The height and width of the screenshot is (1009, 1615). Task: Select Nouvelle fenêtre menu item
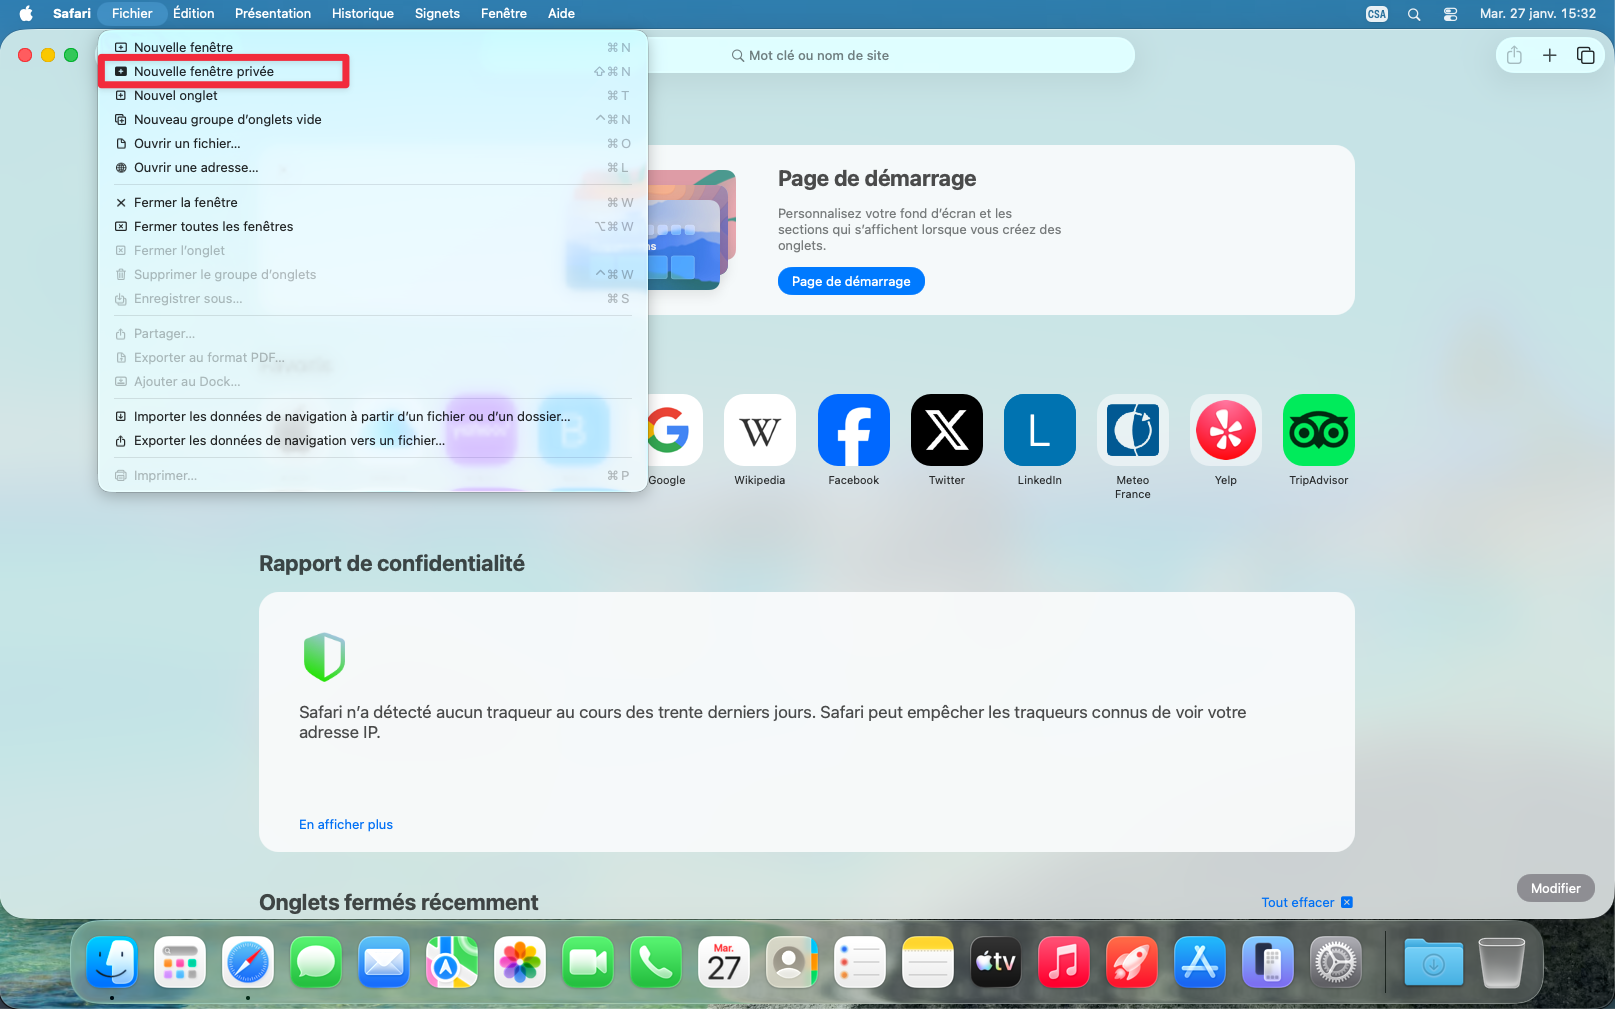pyautogui.click(x=373, y=47)
